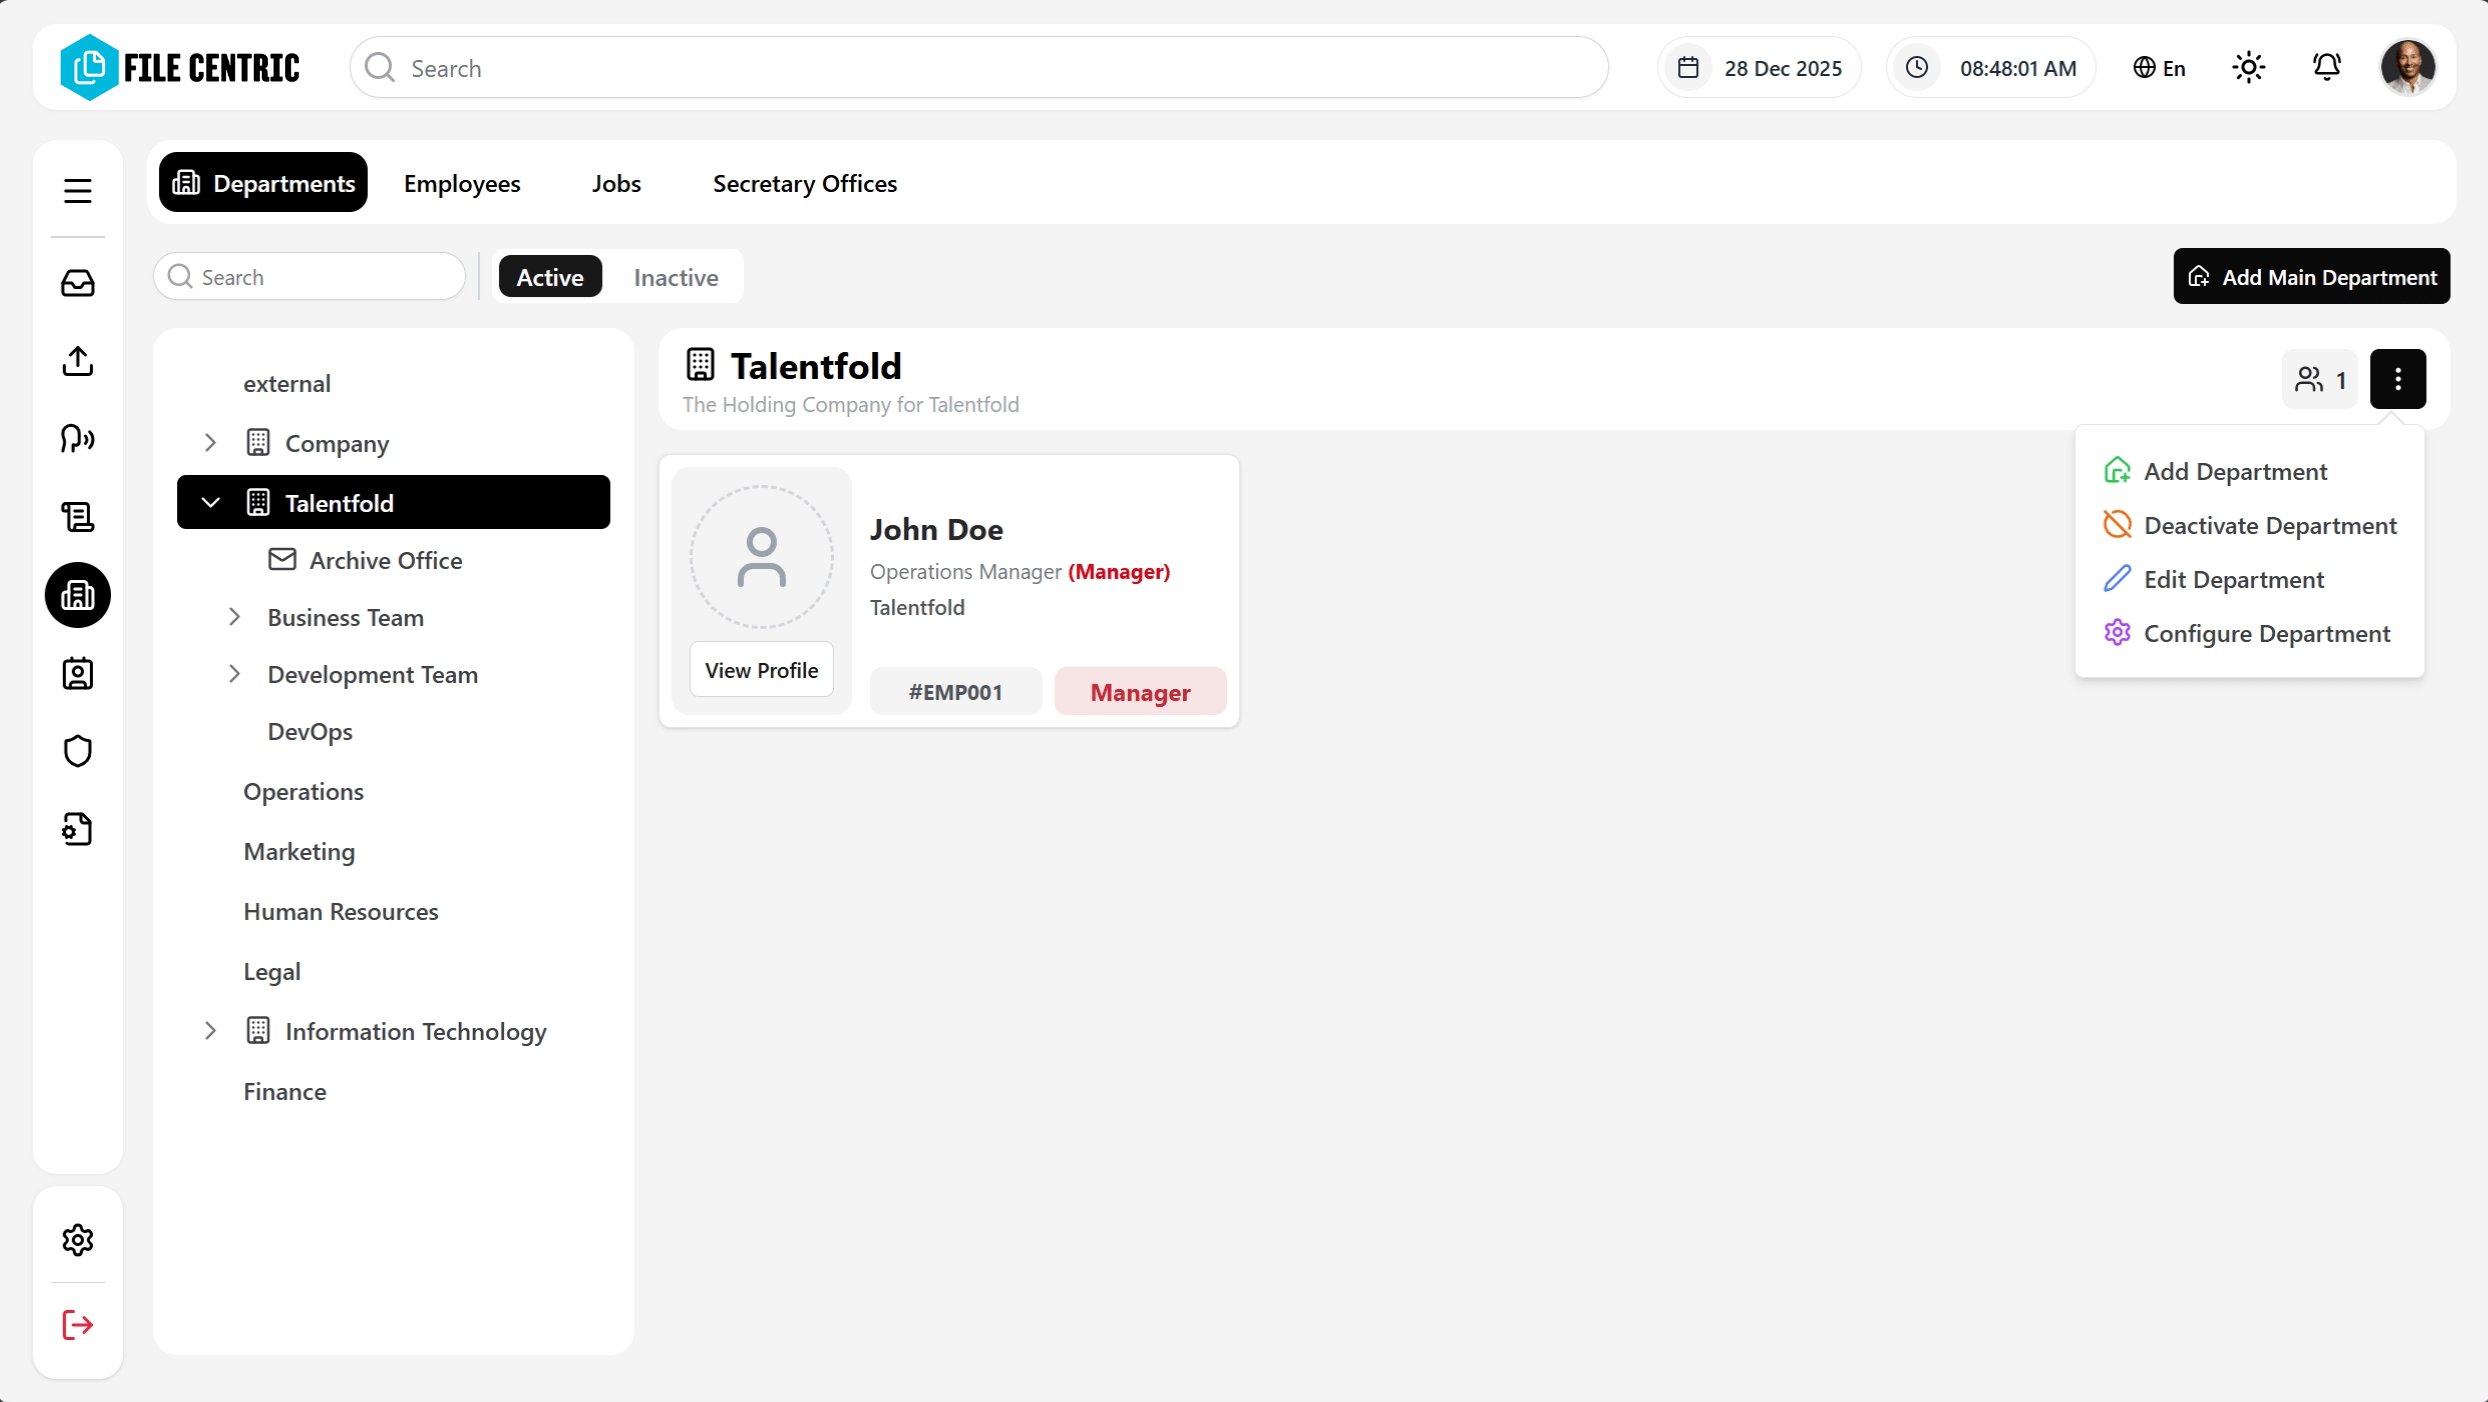Click the security shield icon
The image size is (2488, 1402).
tap(77, 751)
